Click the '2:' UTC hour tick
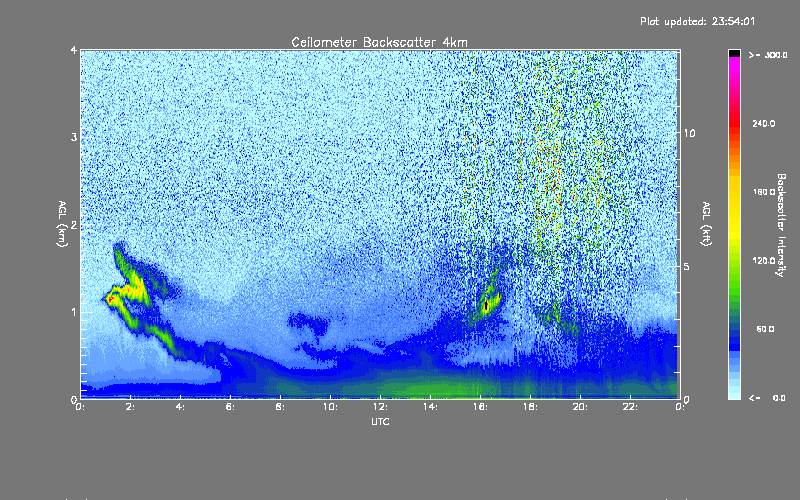The image size is (800, 500). pyautogui.click(x=131, y=407)
